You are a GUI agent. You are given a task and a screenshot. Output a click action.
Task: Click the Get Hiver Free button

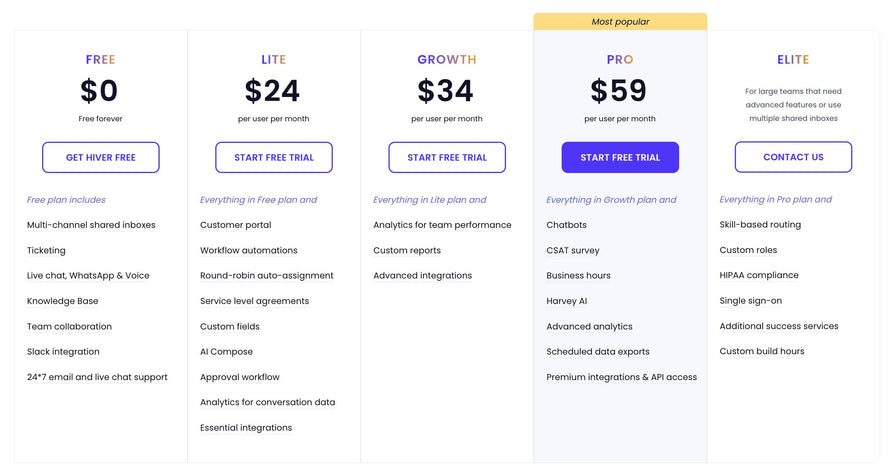(x=100, y=157)
